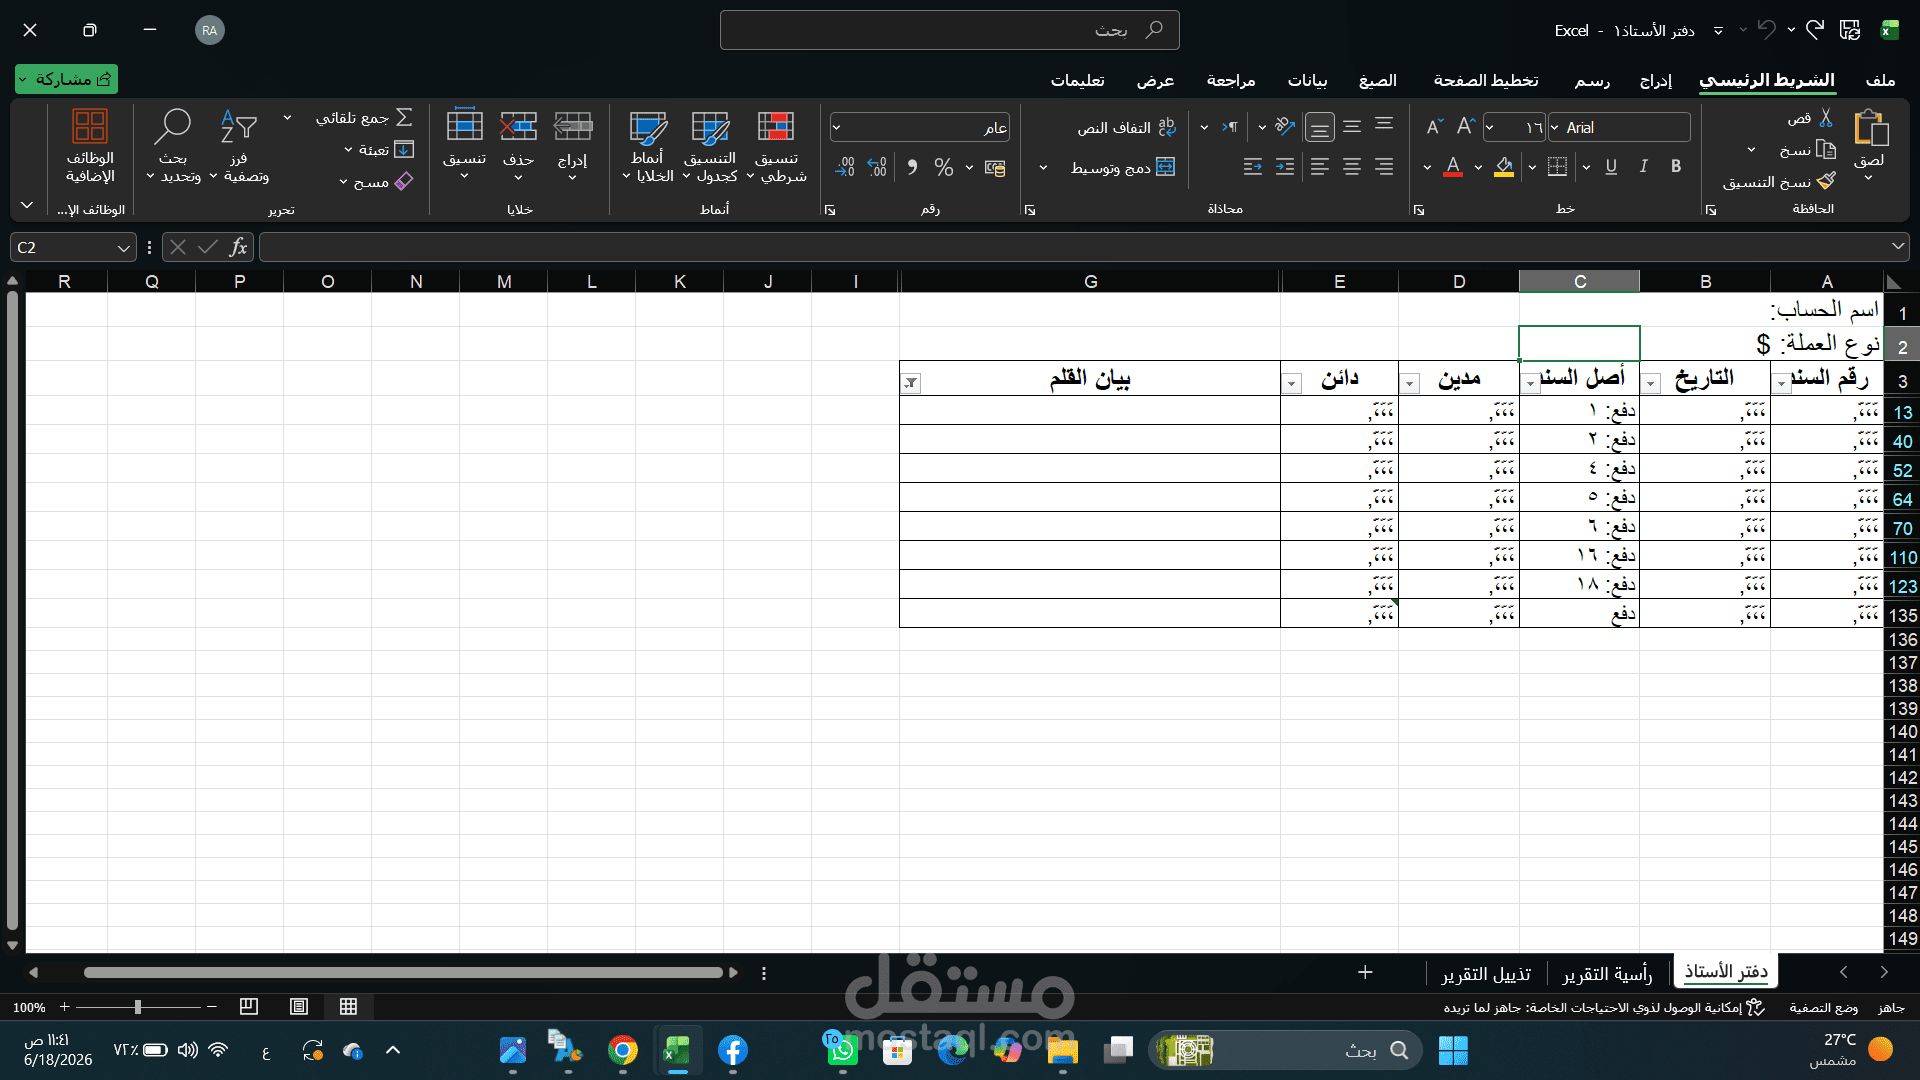The width and height of the screenshot is (1920, 1080).
Task: Click the decrease font size icon
Action: [1434, 127]
